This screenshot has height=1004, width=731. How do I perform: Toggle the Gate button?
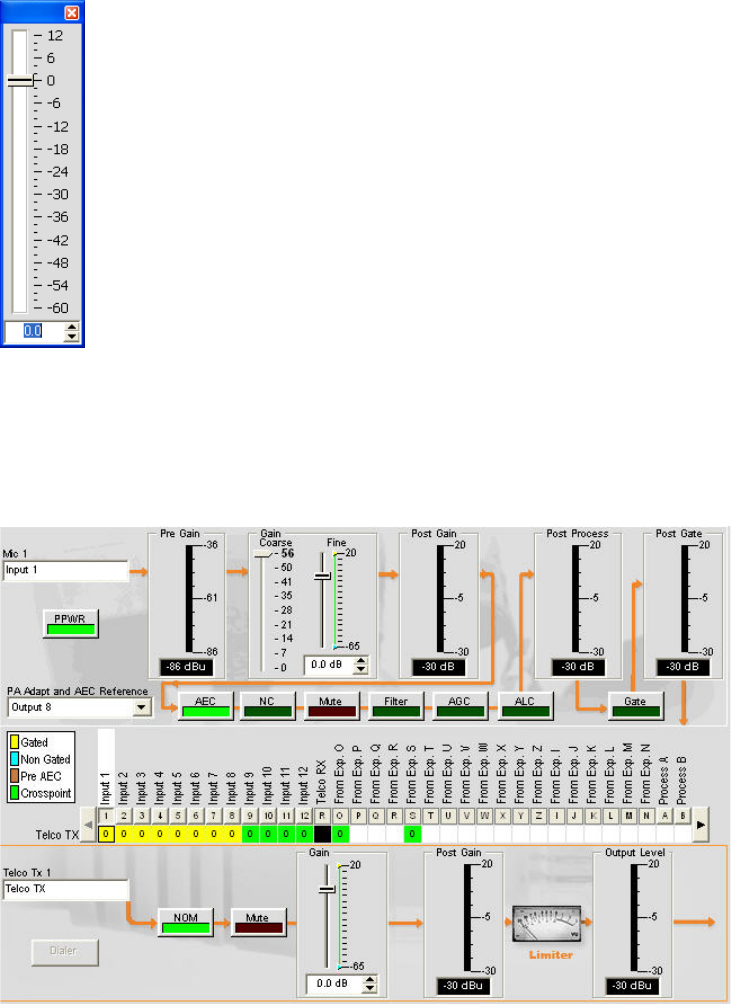pos(635,705)
